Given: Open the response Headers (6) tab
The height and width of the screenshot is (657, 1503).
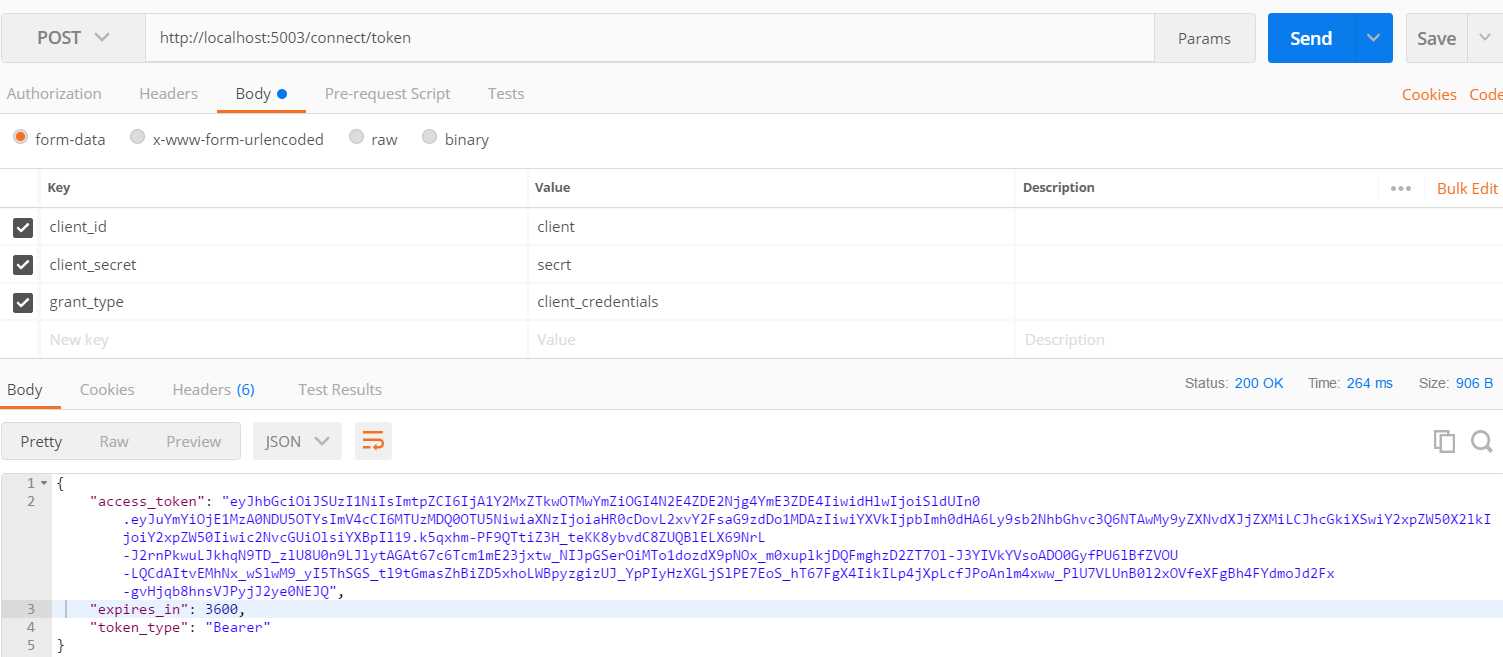Looking at the screenshot, I should (213, 389).
